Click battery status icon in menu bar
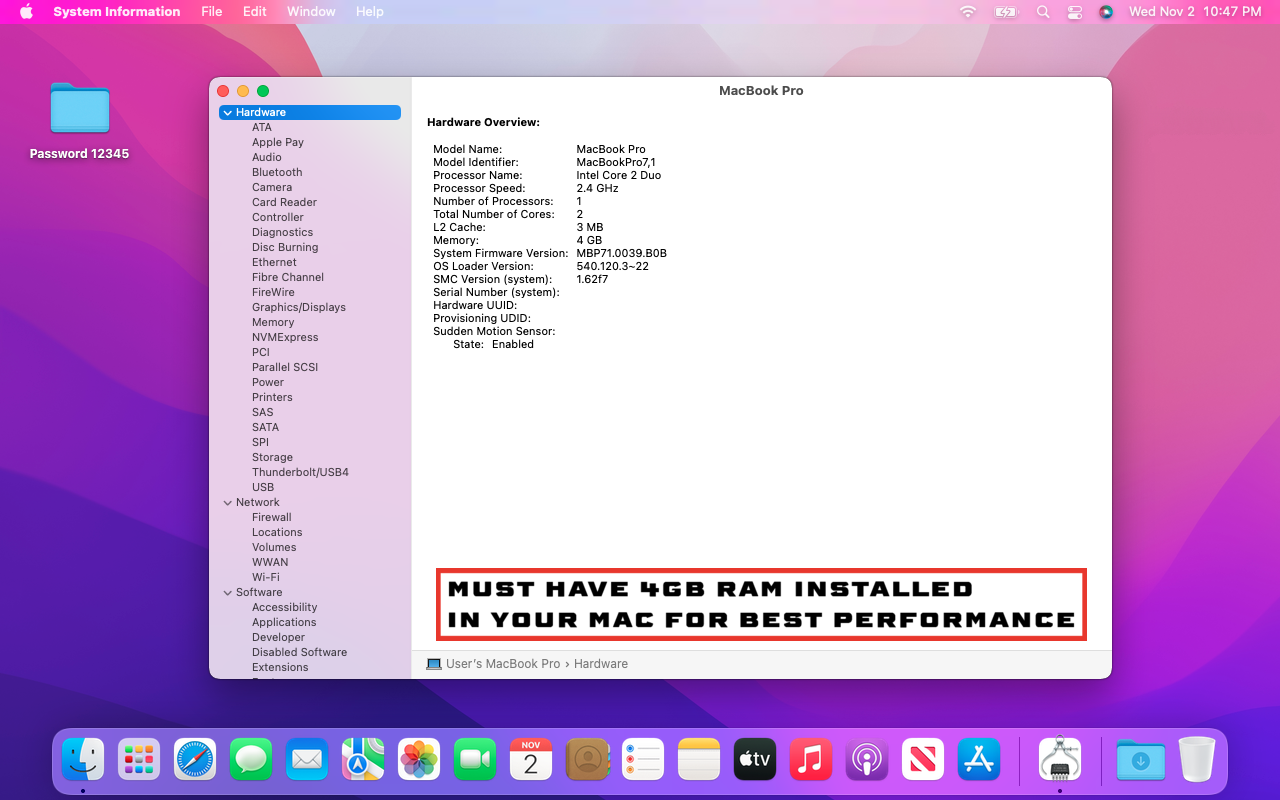 pos(1005,12)
